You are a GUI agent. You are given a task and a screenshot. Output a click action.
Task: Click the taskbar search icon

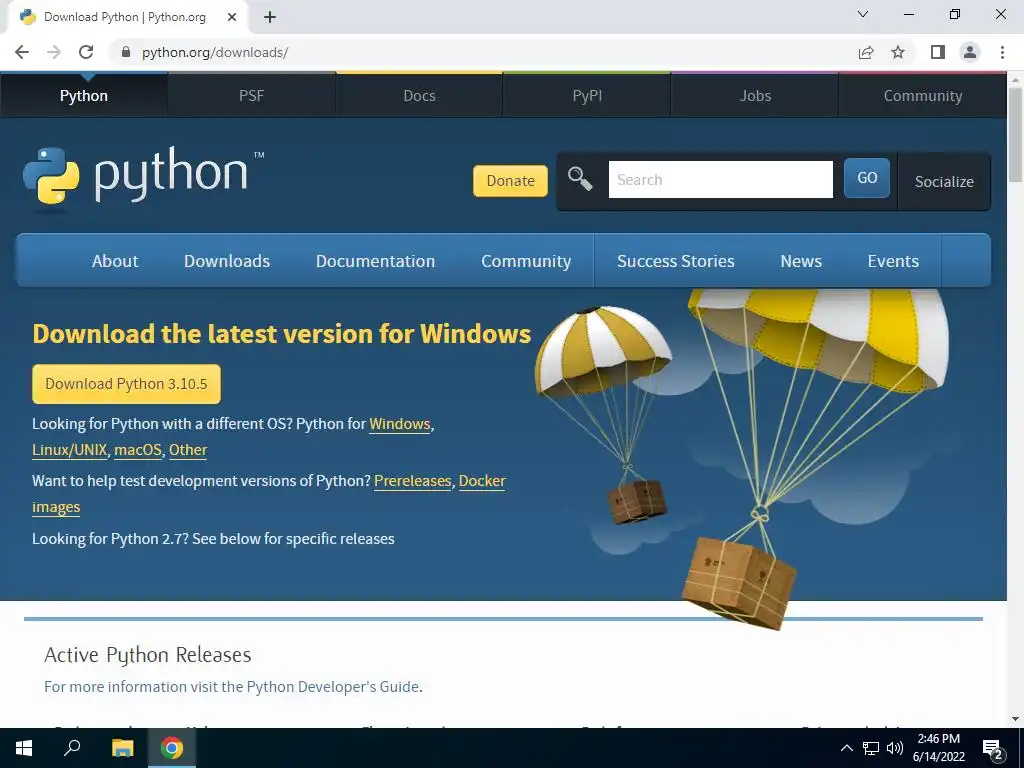[72, 748]
